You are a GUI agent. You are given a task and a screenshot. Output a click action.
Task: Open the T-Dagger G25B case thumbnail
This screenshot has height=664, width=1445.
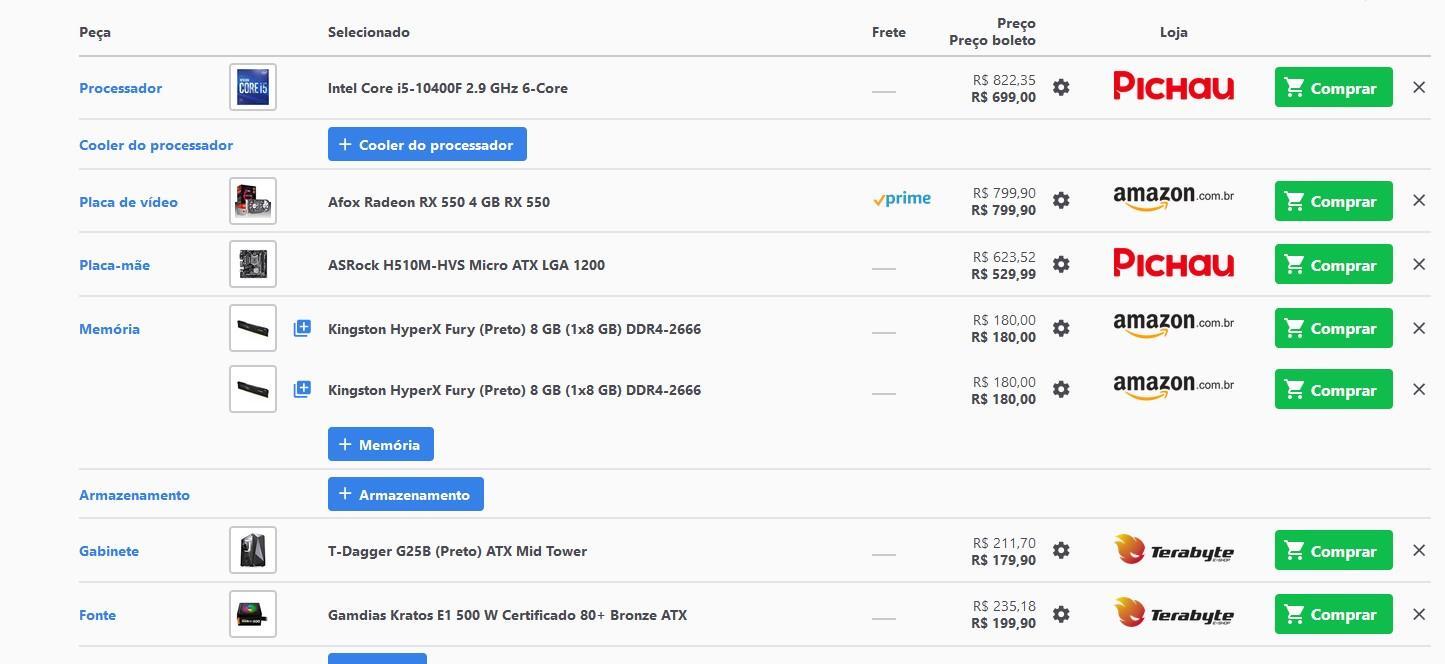tap(253, 551)
